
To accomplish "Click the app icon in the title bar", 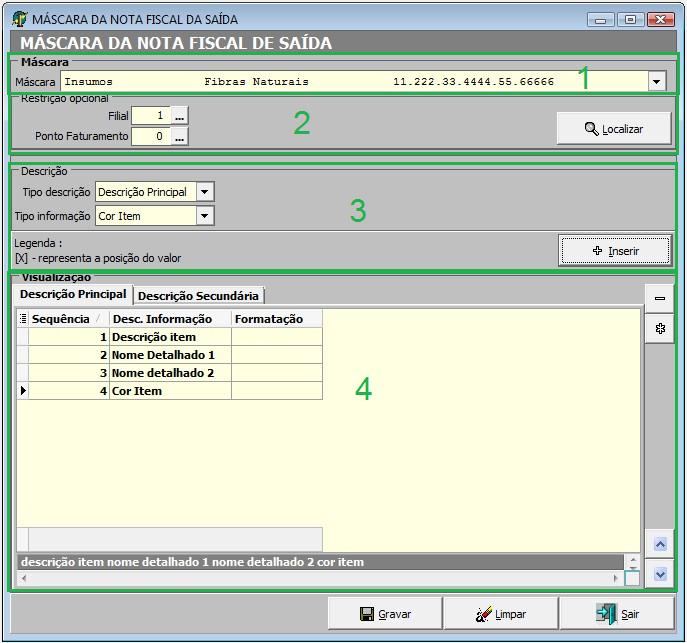I will (x=19, y=19).
